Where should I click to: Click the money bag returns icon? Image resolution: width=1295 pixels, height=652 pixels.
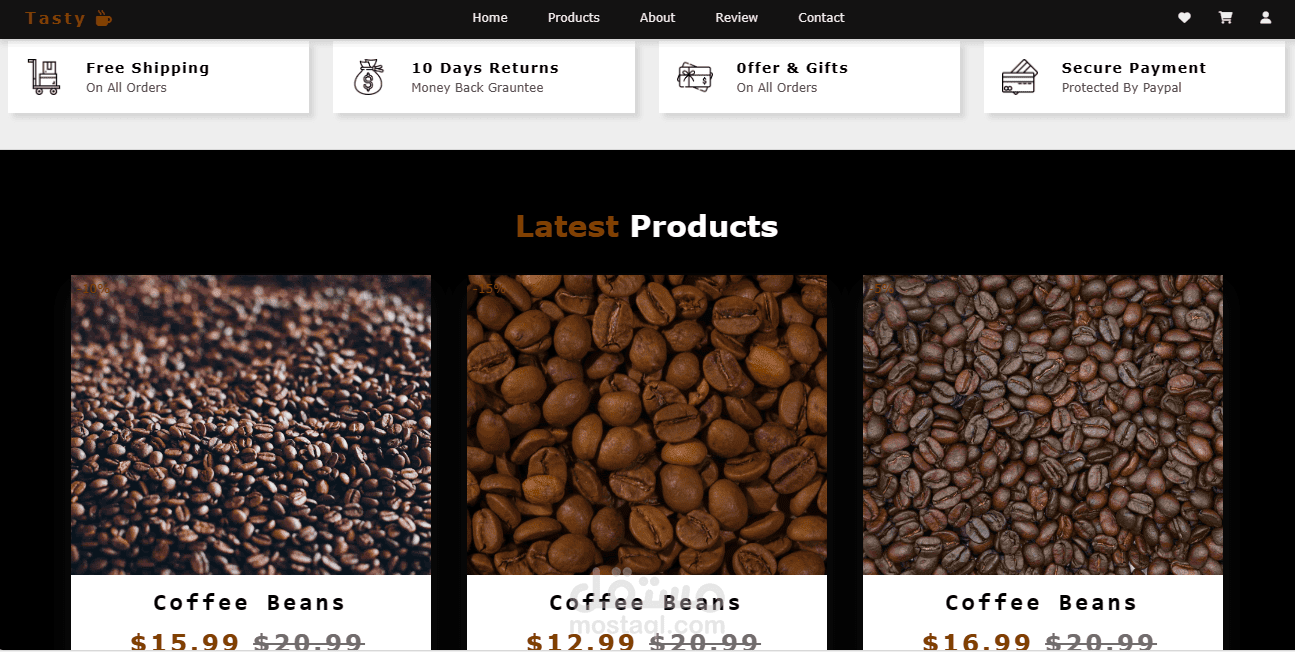point(369,77)
